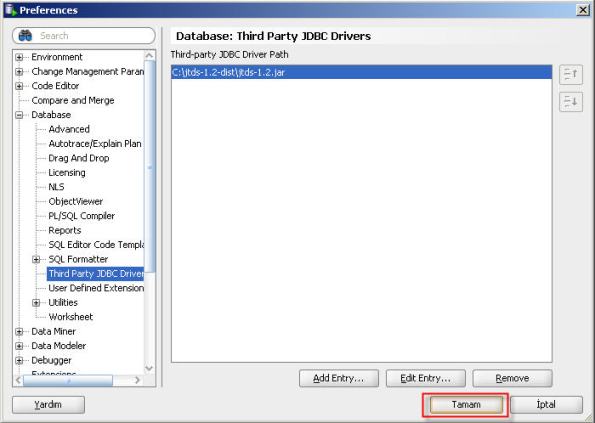Click the Edit Entry button
Screen dimensions: 595x423
425,378
